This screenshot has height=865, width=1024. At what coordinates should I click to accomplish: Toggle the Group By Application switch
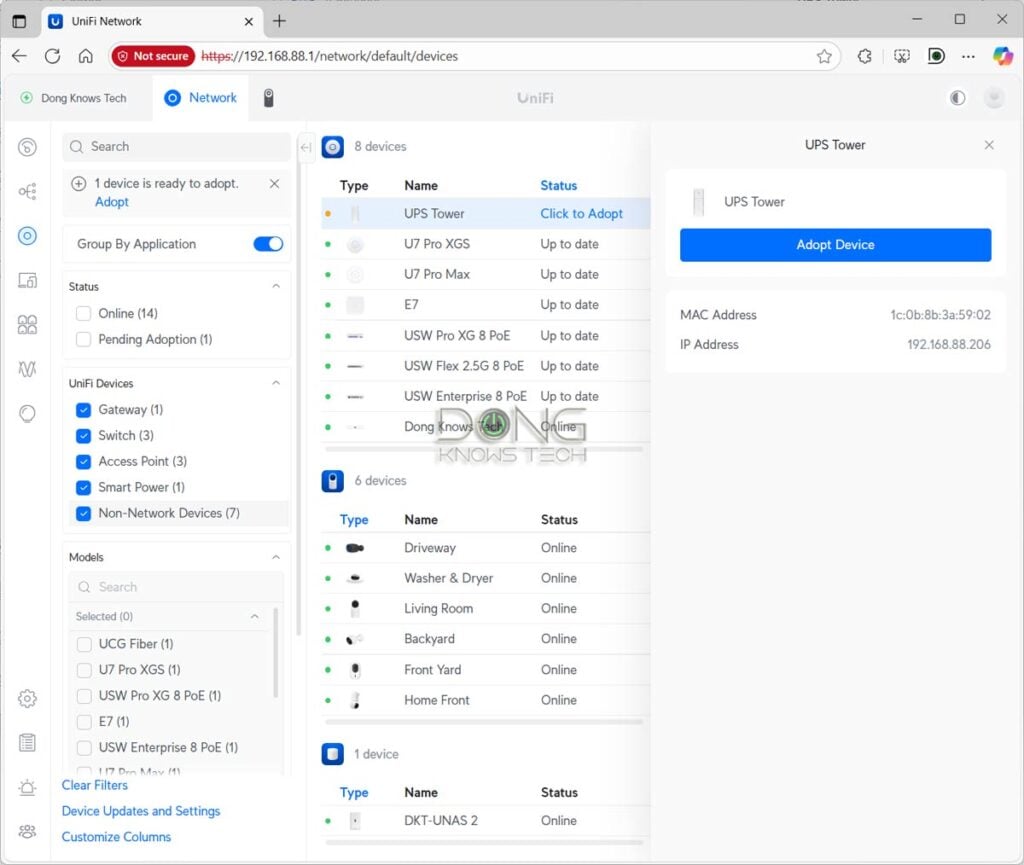pyautogui.click(x=268, y=244)
